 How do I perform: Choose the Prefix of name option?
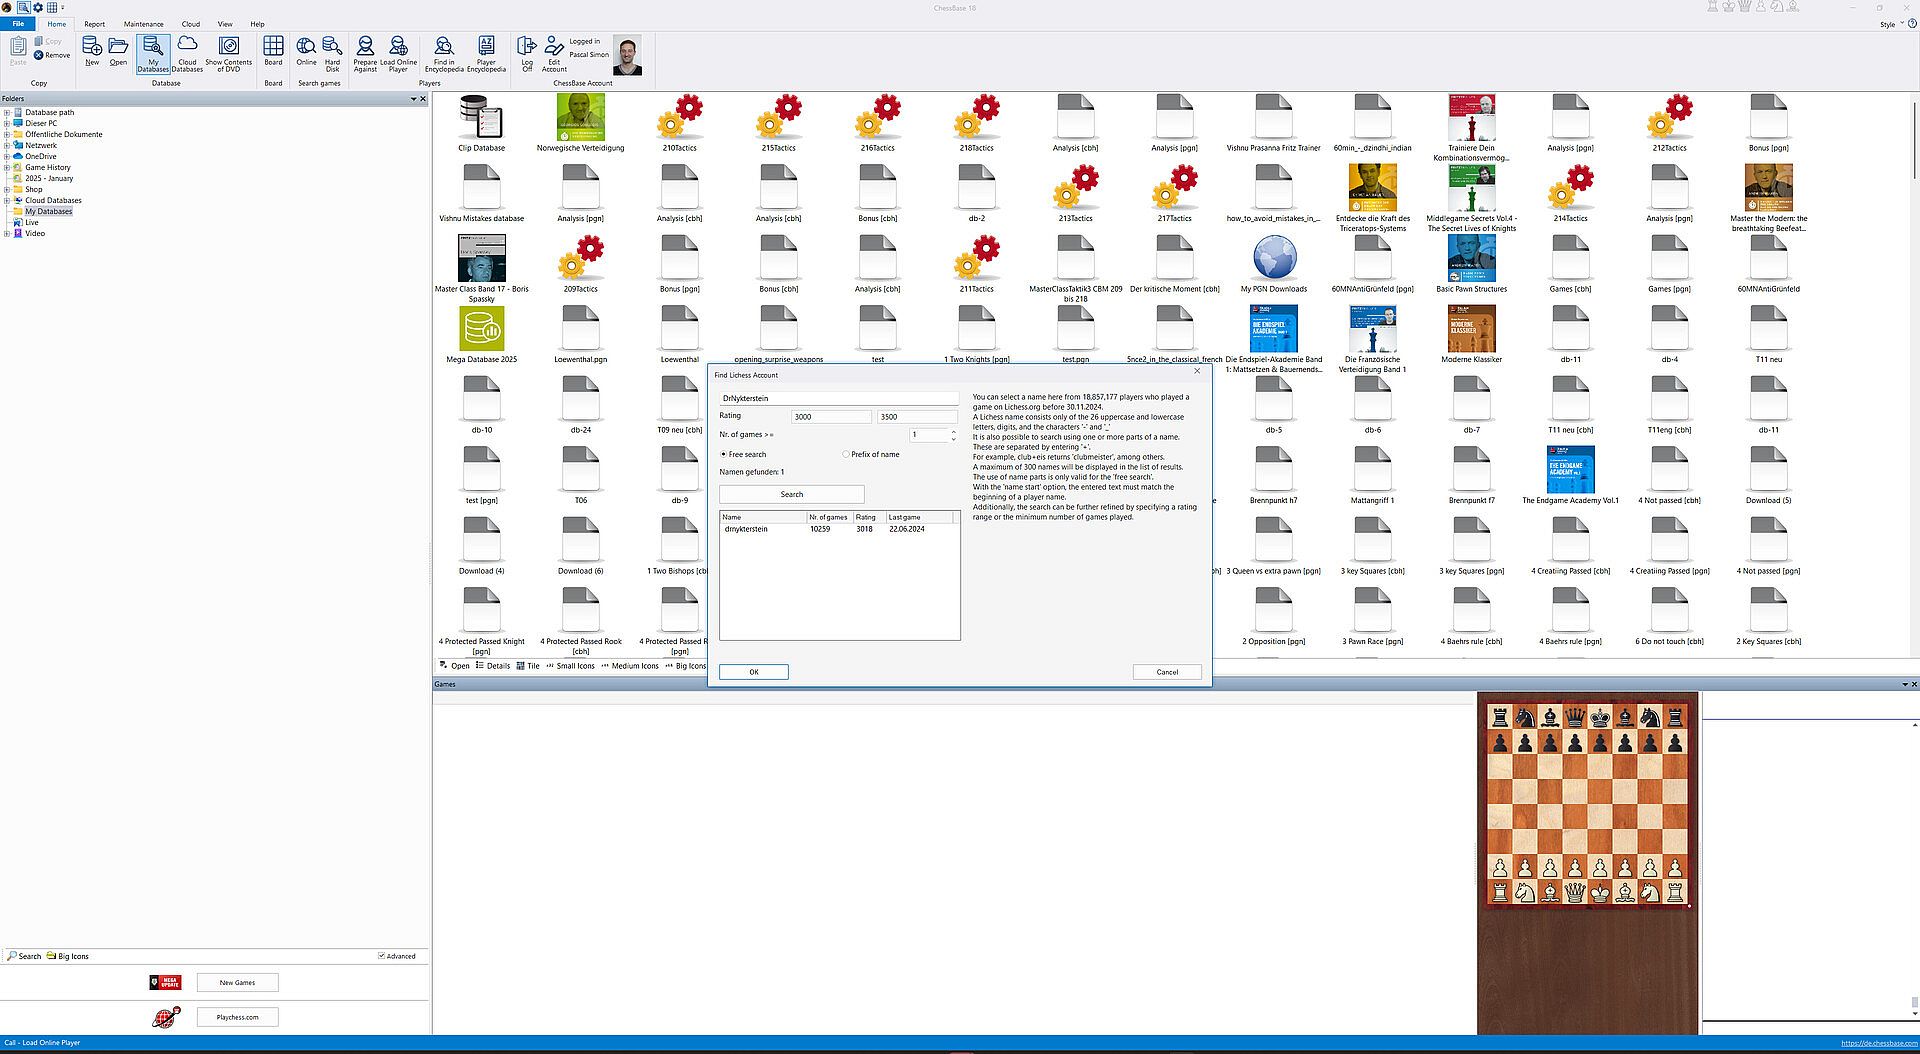[x=846, y=454]
